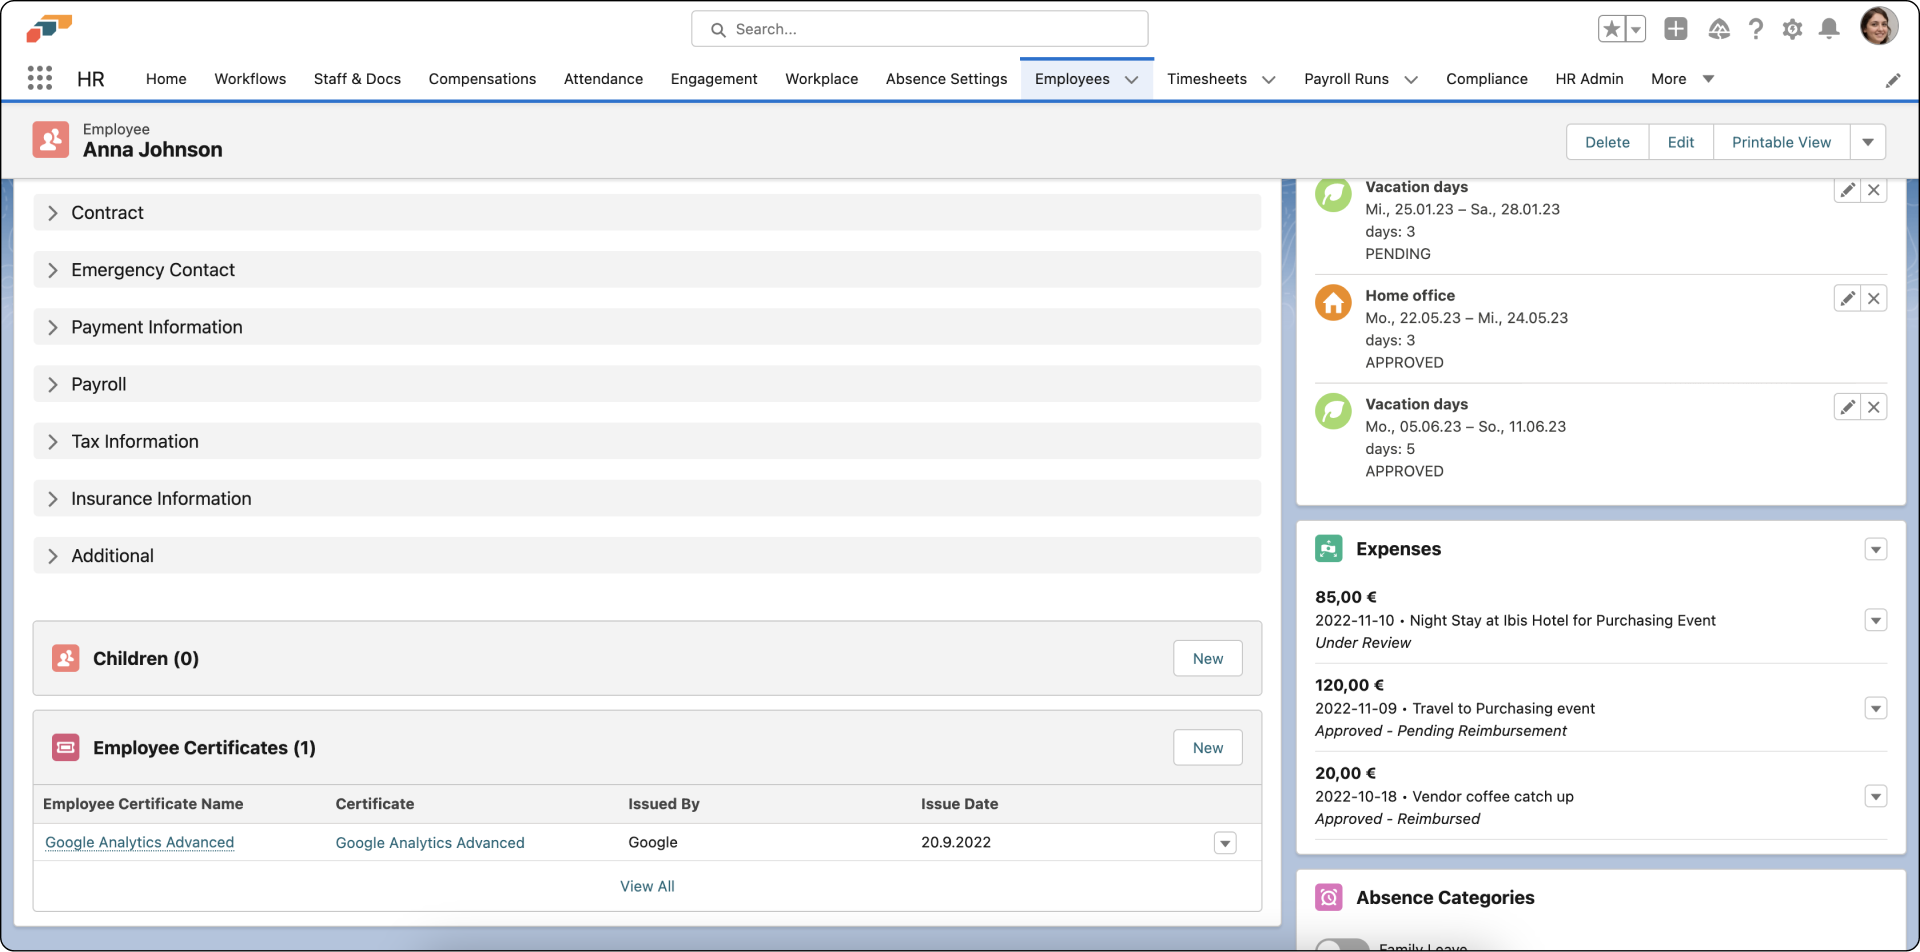Open Help with the question mark icon
The width and height of the screenshot is (1920, 952).
coord(1756,29)
